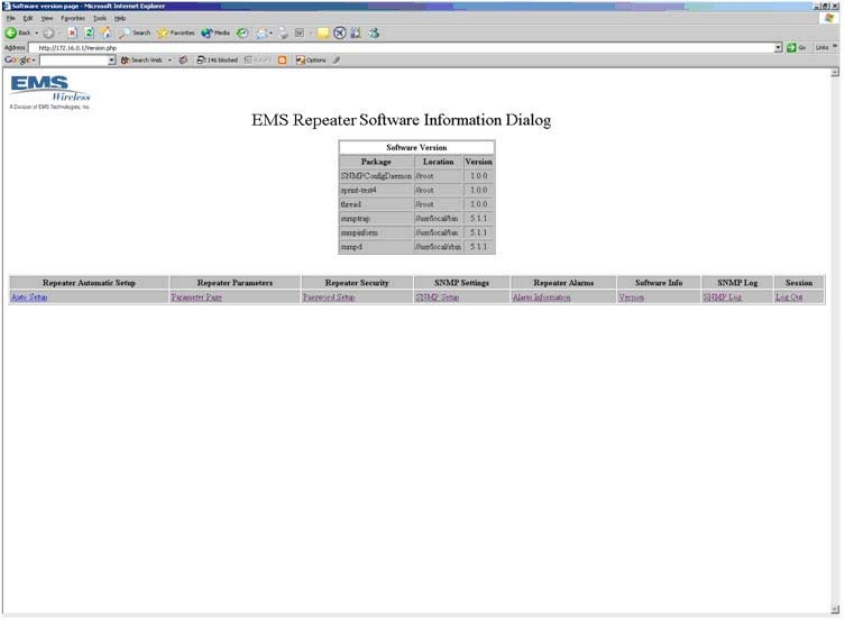The image size is (844, 621).
Task: Select the snmptrap package cell
Action: click(x=376, y=218)
